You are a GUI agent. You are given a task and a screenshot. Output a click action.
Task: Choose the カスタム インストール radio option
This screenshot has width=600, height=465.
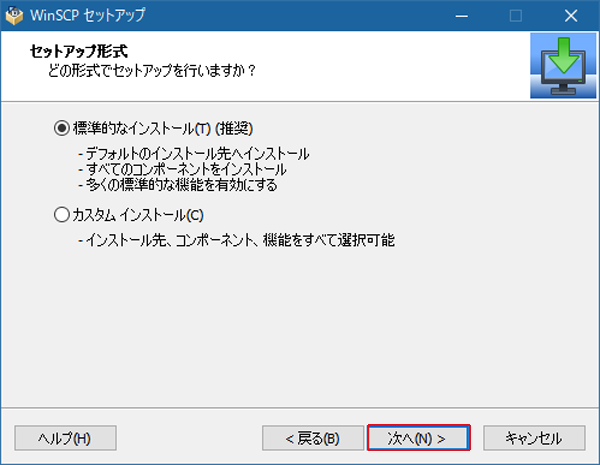coord(62,214)
